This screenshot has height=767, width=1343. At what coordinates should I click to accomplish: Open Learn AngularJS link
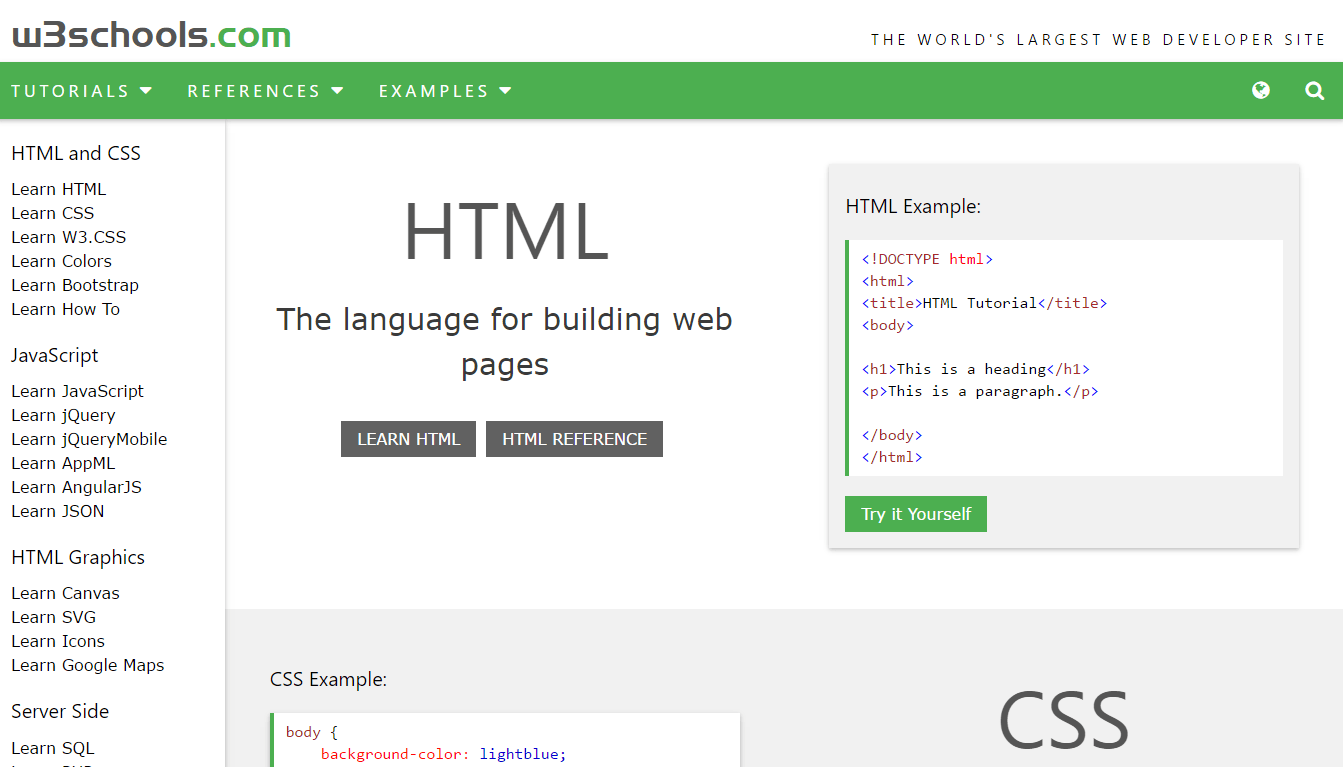76,487
